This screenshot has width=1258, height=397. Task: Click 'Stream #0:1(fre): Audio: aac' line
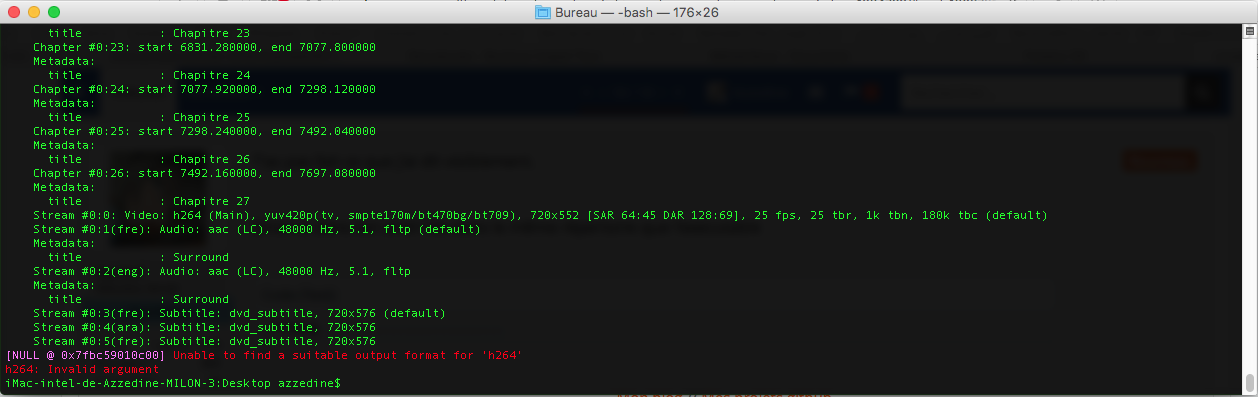pos(257,229)
